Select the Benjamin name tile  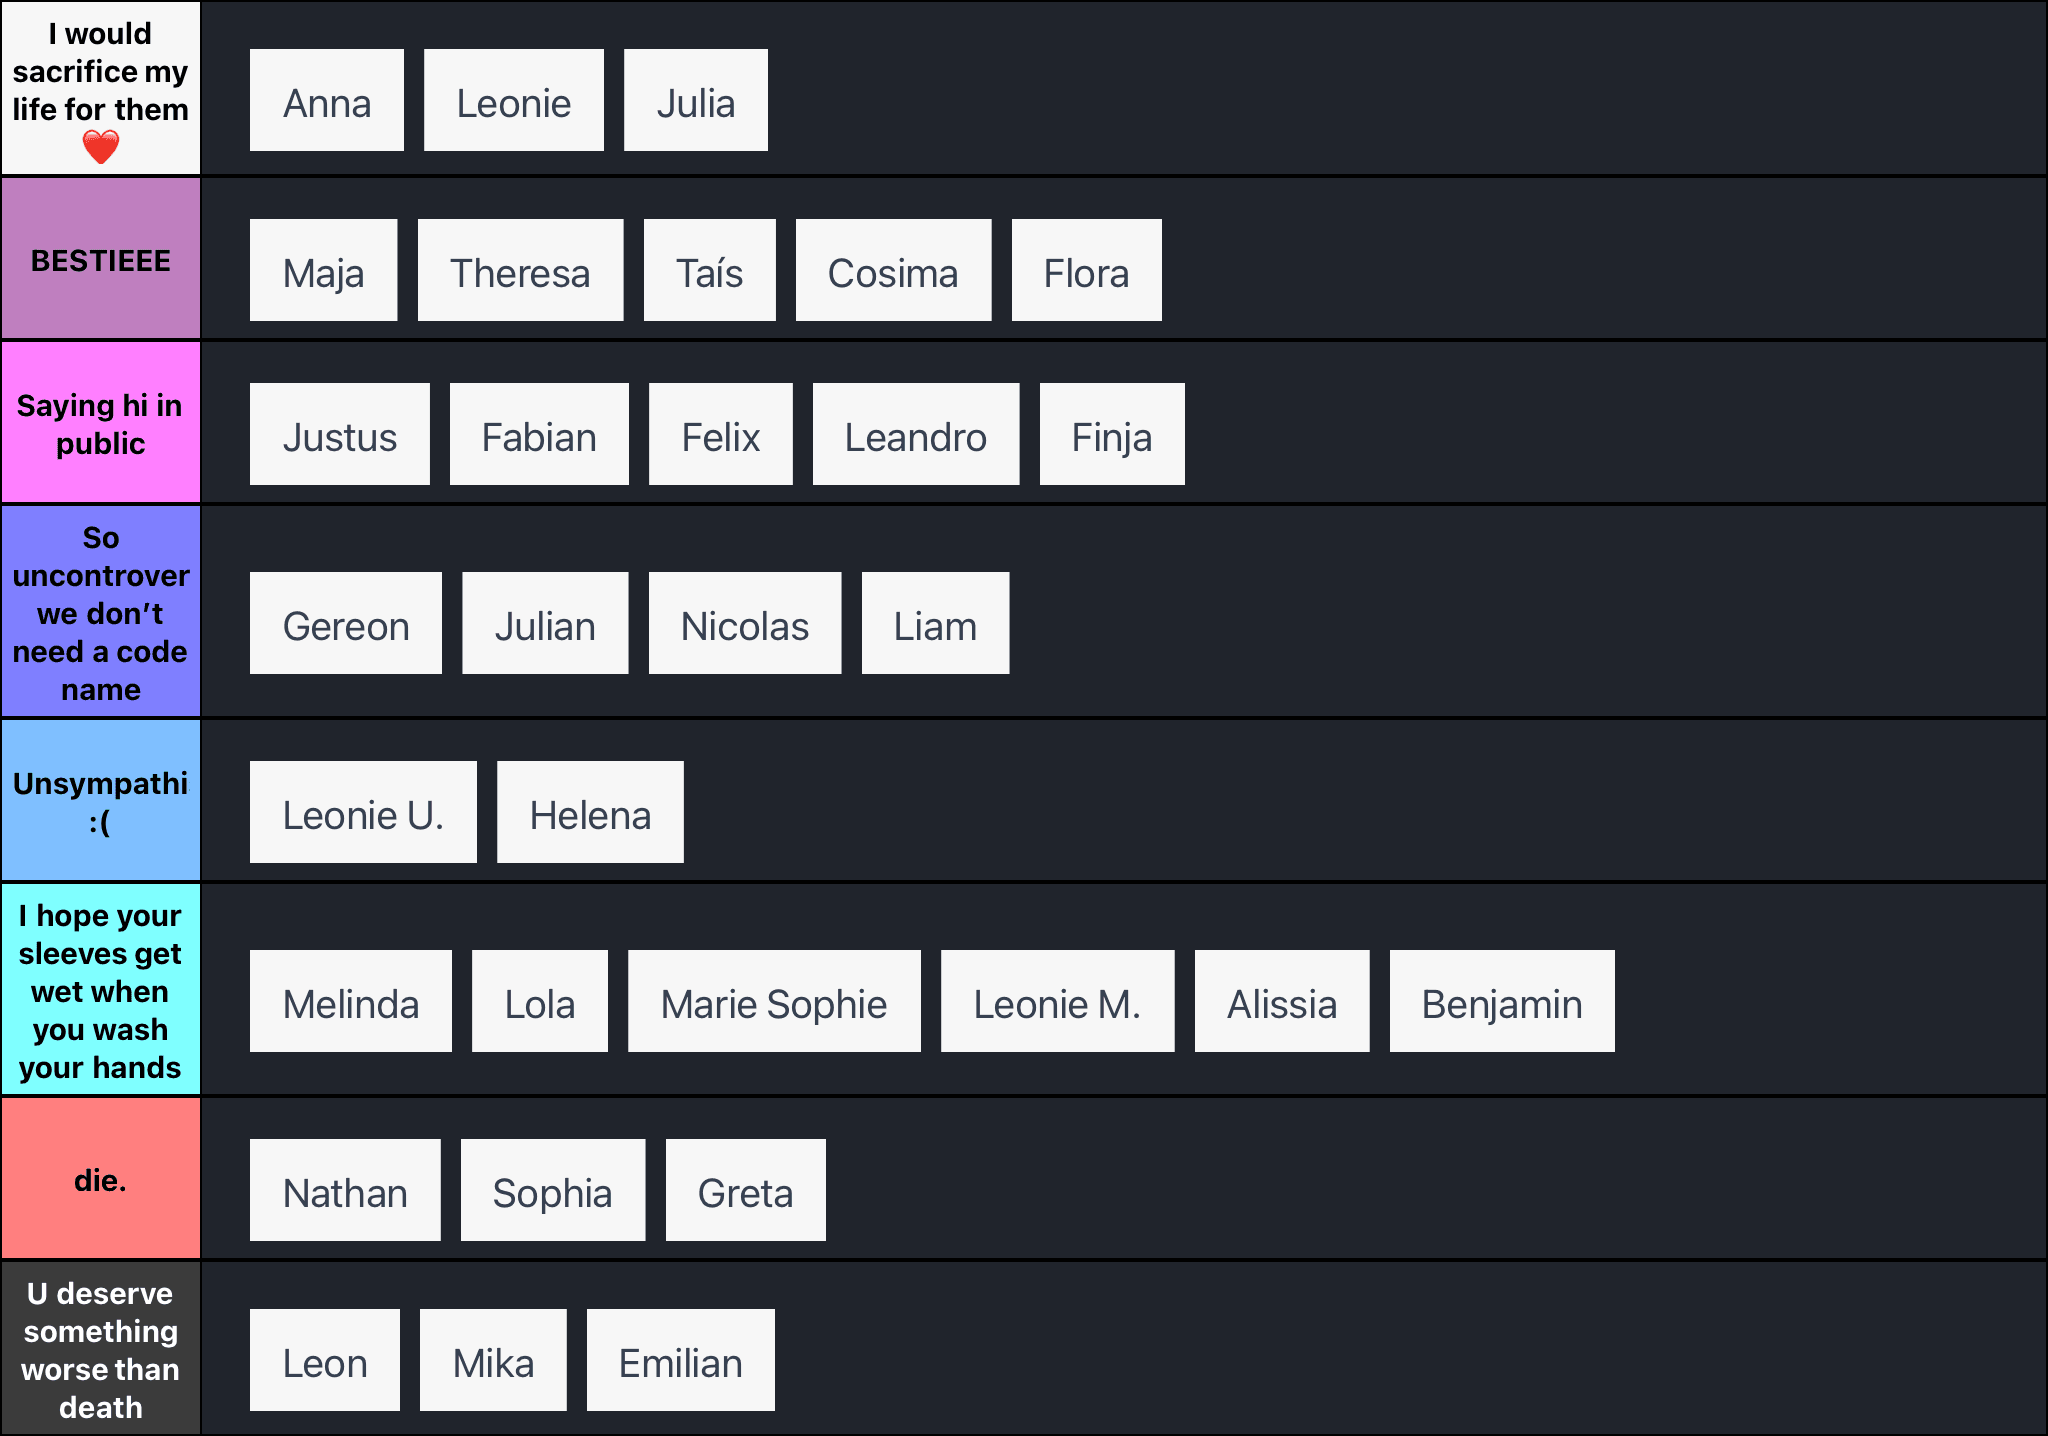click(x=1501, y=1002)
